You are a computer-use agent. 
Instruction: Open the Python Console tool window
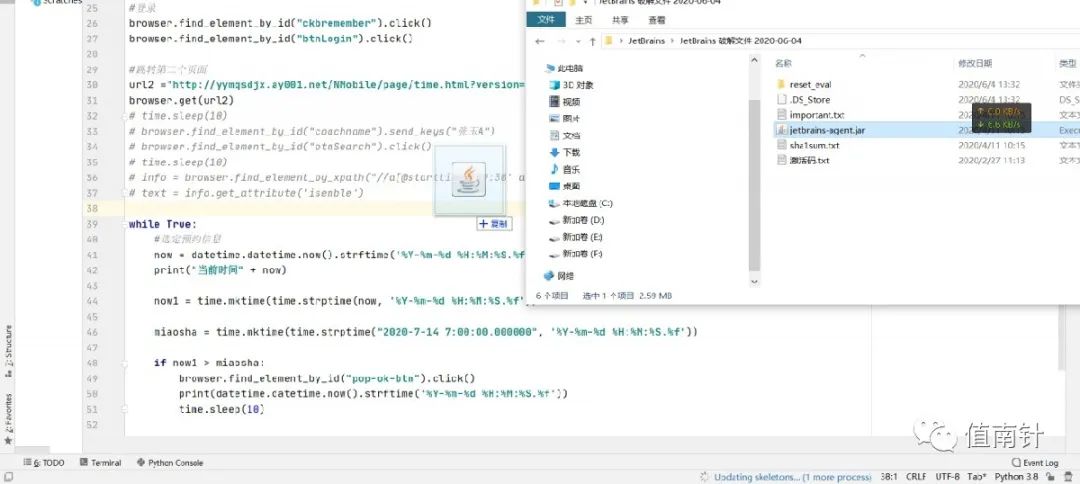point(169,463)
